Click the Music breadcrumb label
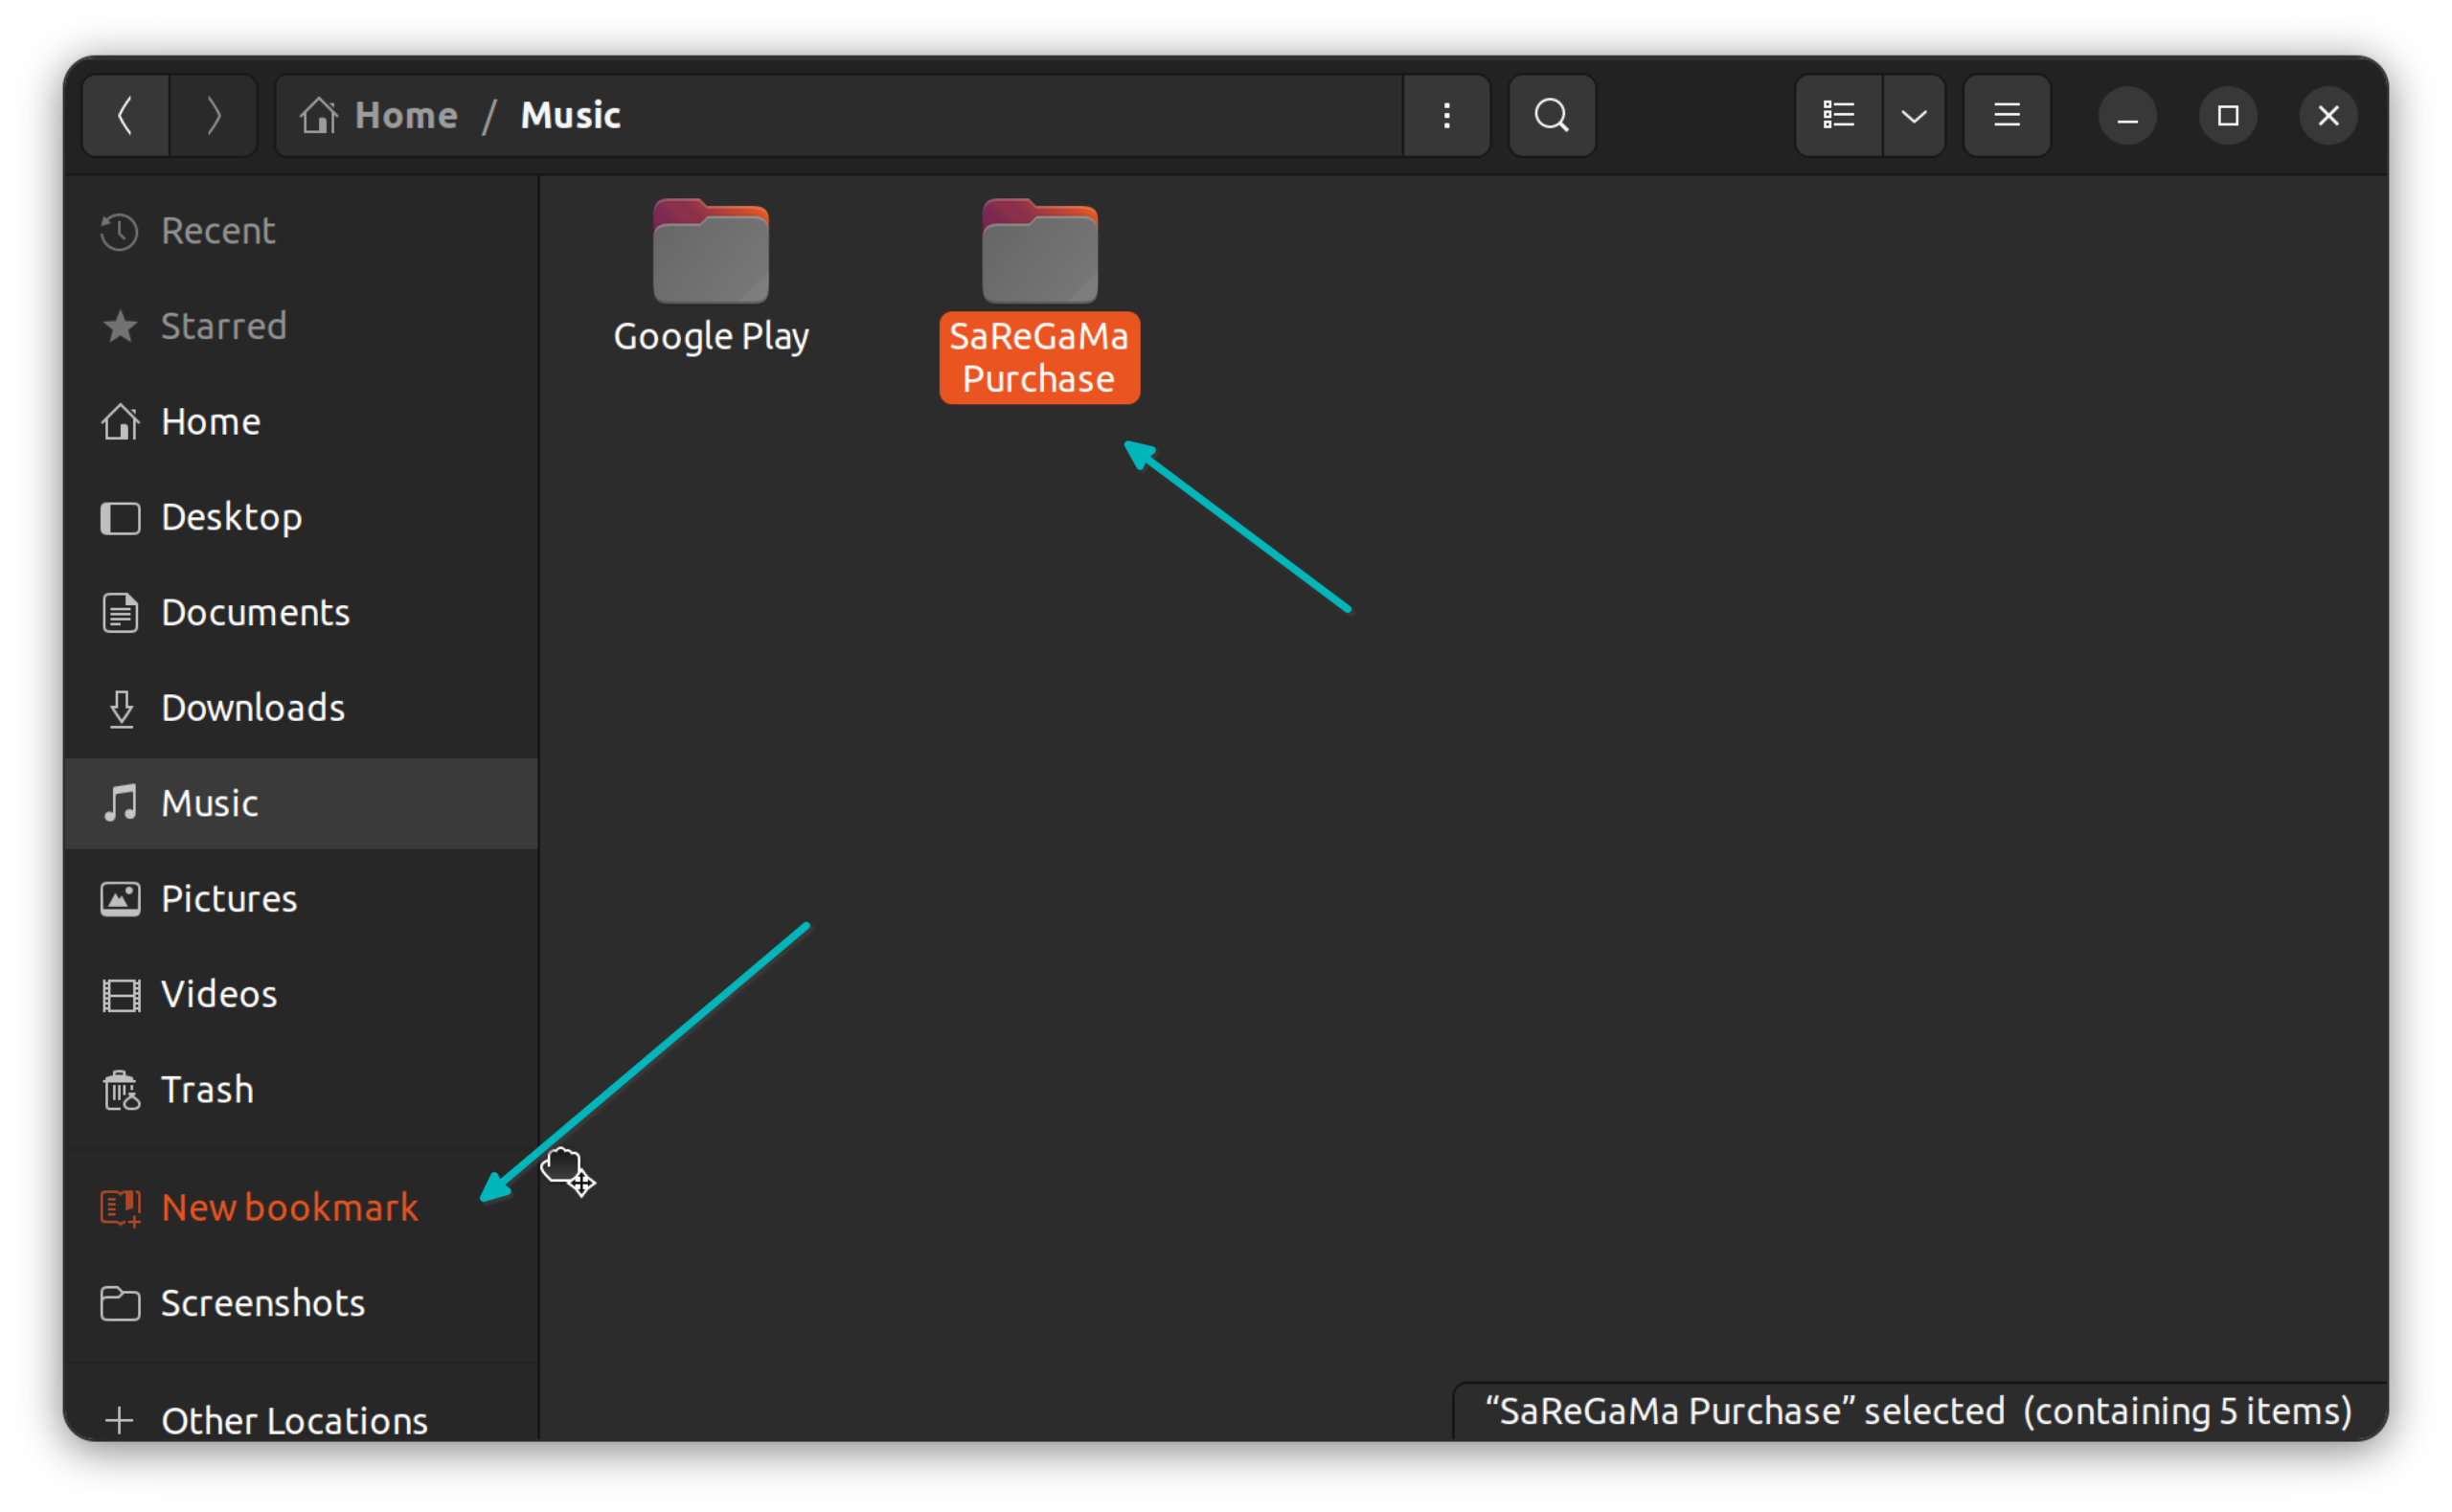 tap(571, 114)
